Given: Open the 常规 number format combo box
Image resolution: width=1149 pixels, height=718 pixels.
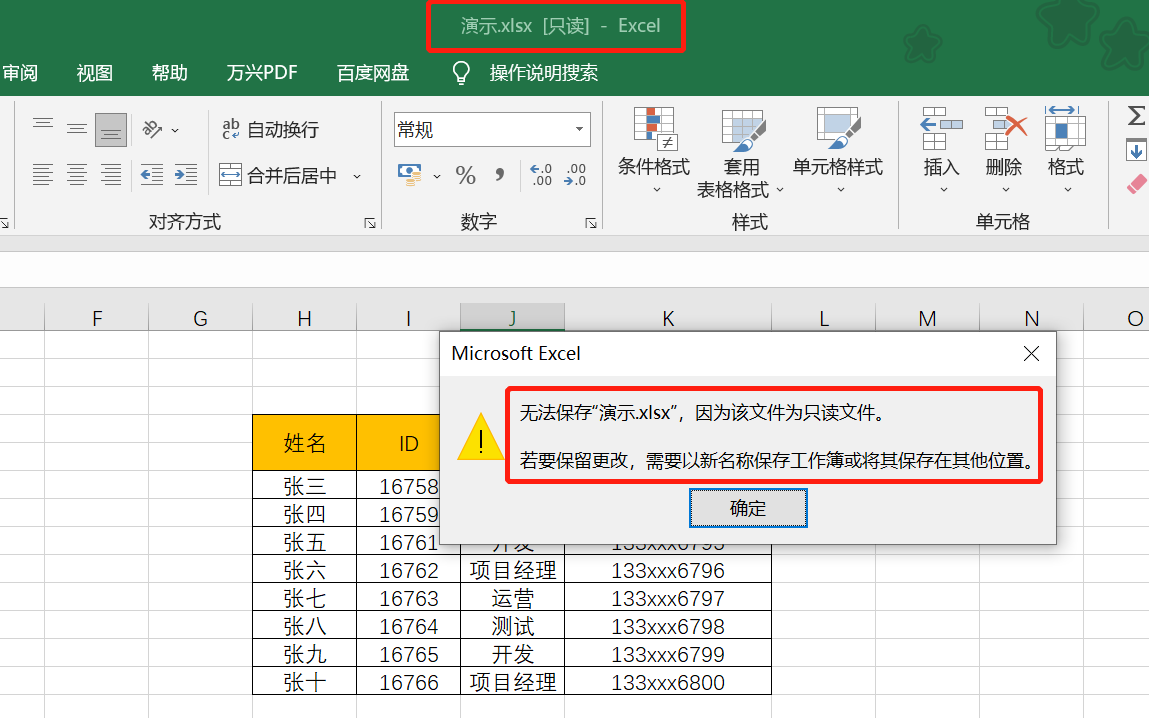Looking at the screenshot, I should pos(492,130).
